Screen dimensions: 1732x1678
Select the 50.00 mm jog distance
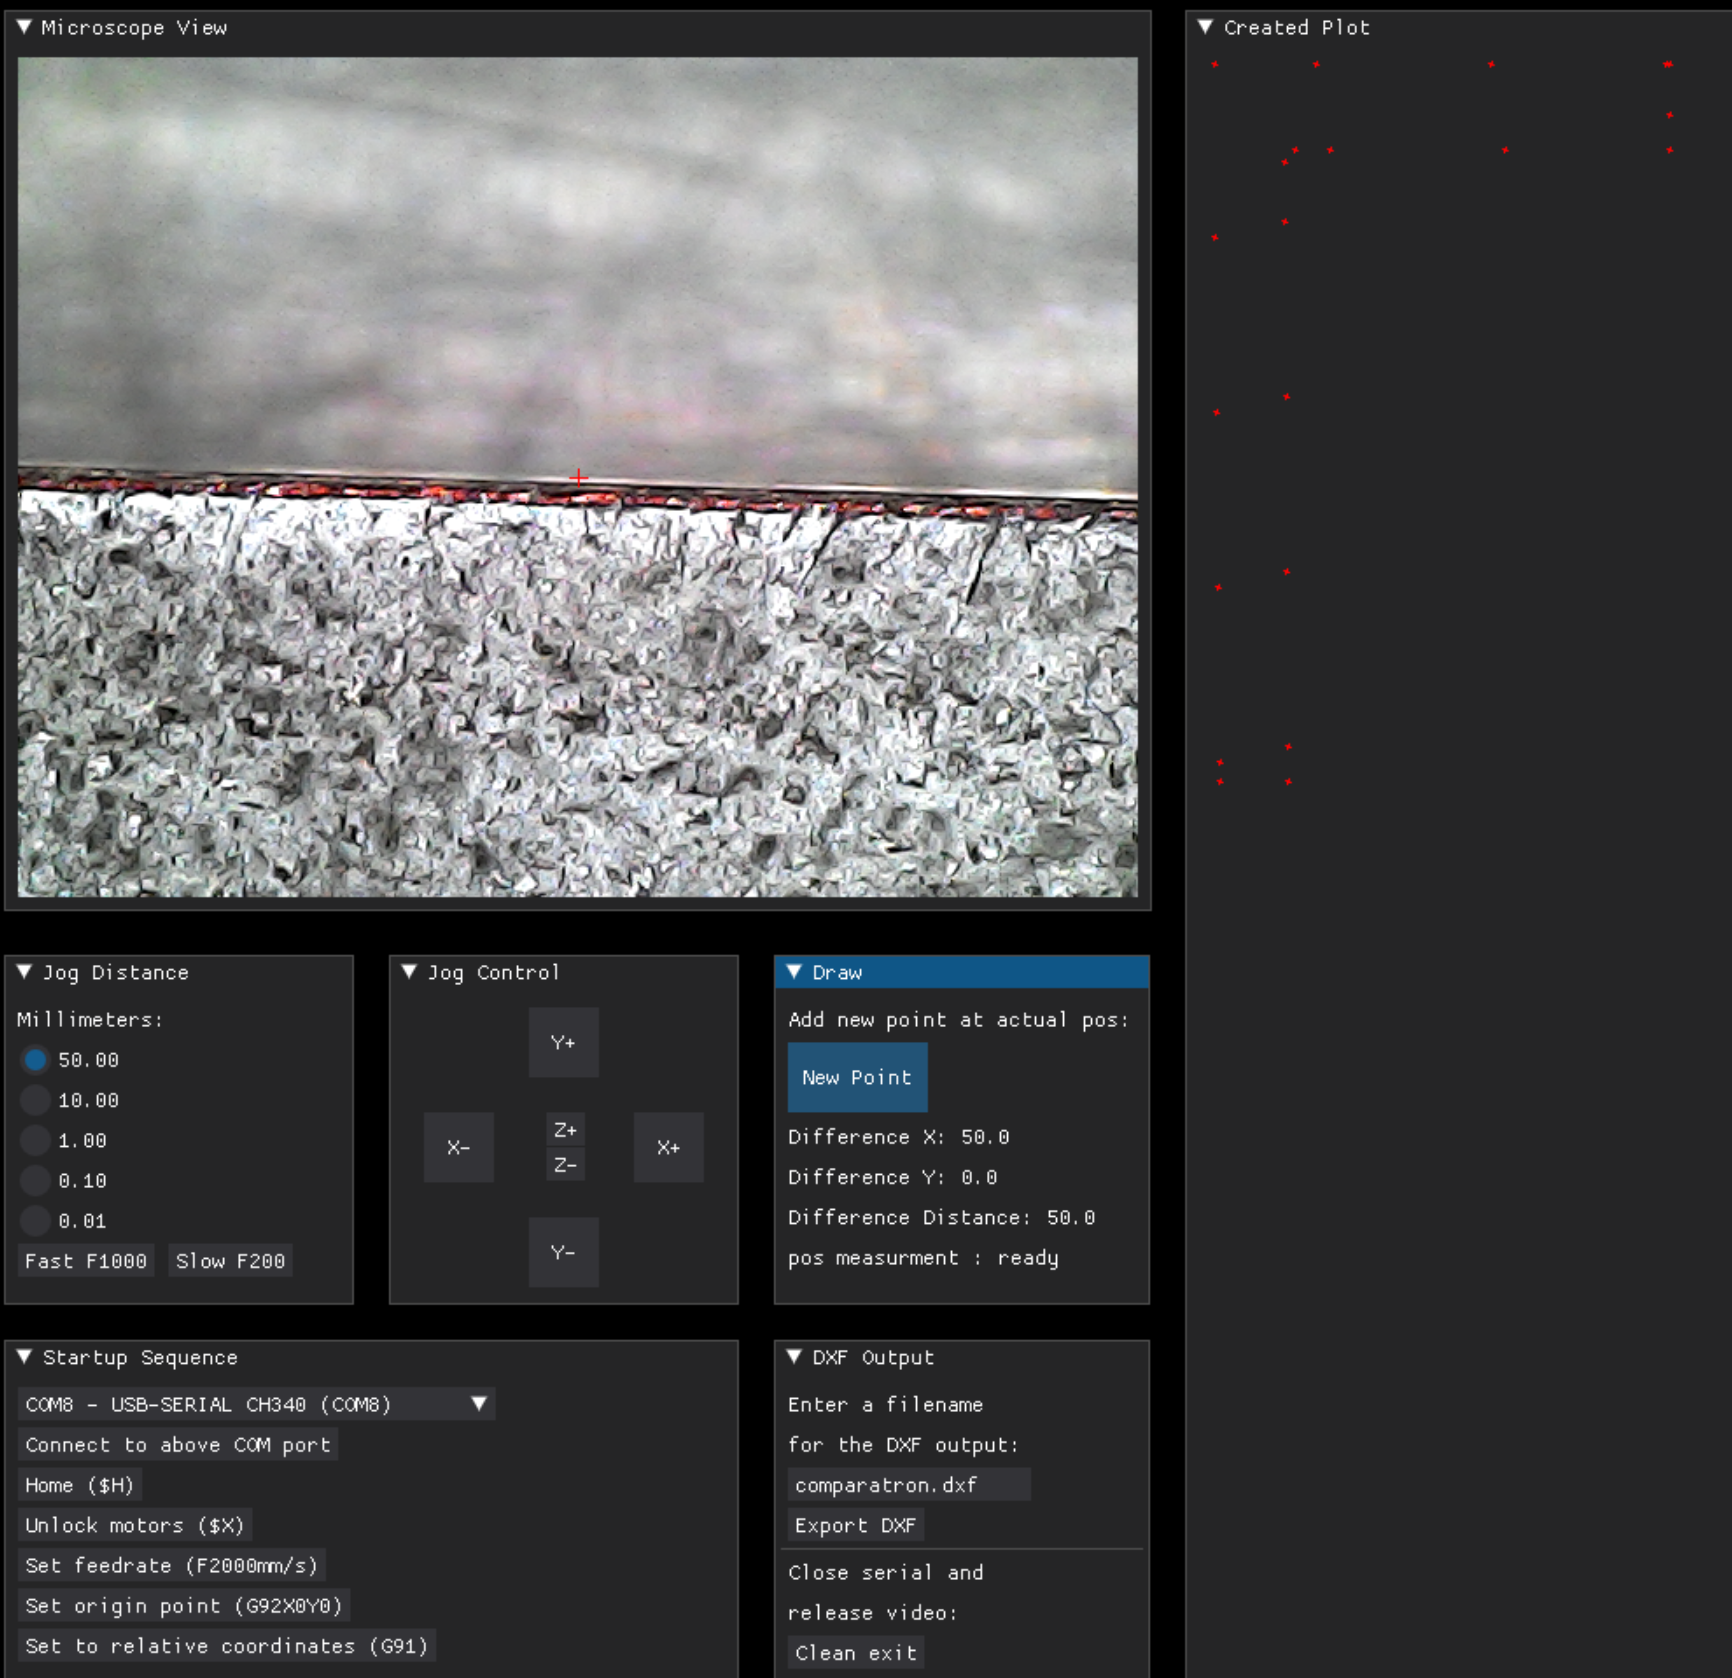pyautogui.click(x=35, y=1059)
